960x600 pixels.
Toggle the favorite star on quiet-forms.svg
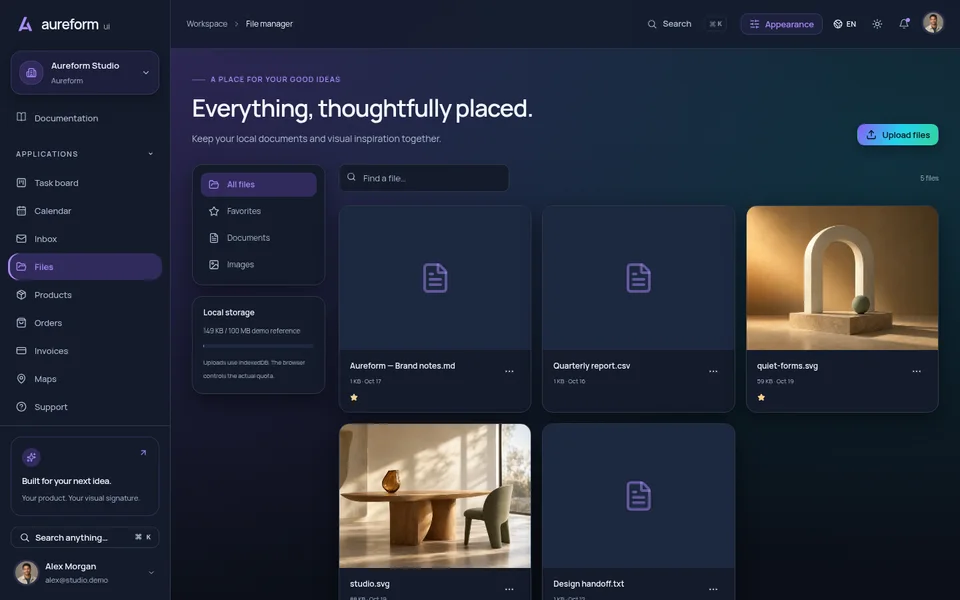pos(761,397)
